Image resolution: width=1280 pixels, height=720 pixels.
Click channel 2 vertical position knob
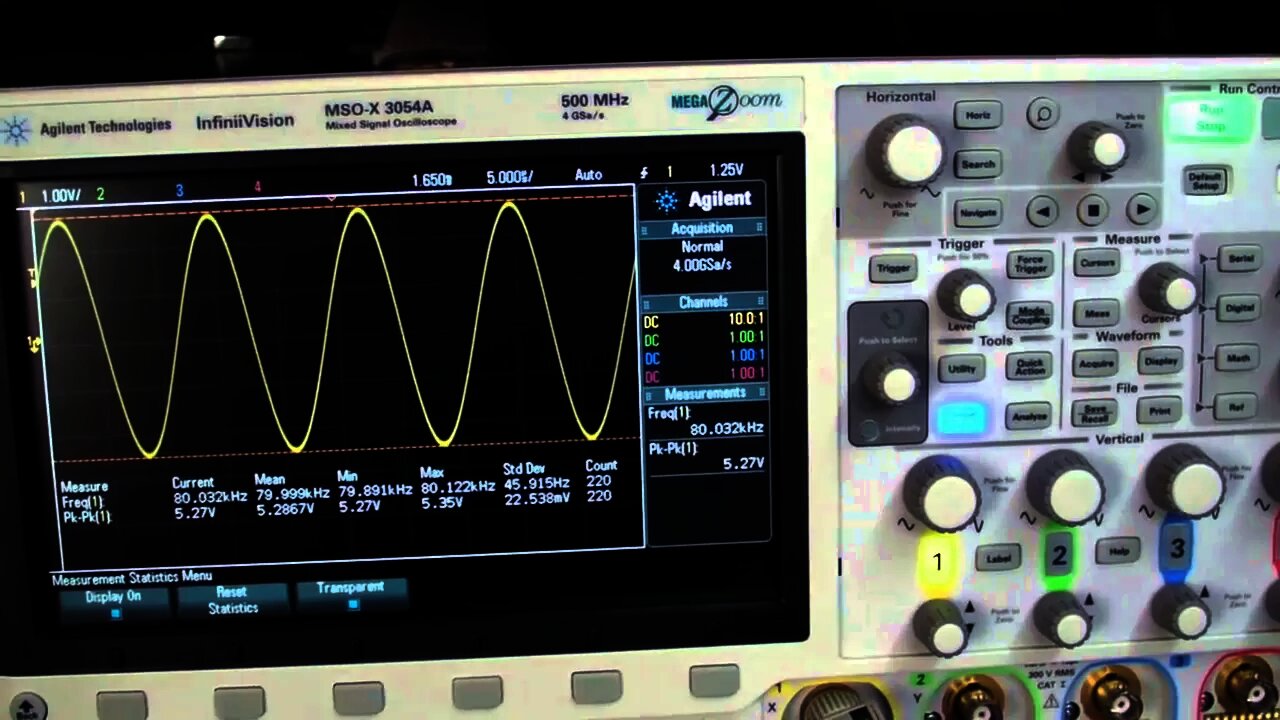1064,619
